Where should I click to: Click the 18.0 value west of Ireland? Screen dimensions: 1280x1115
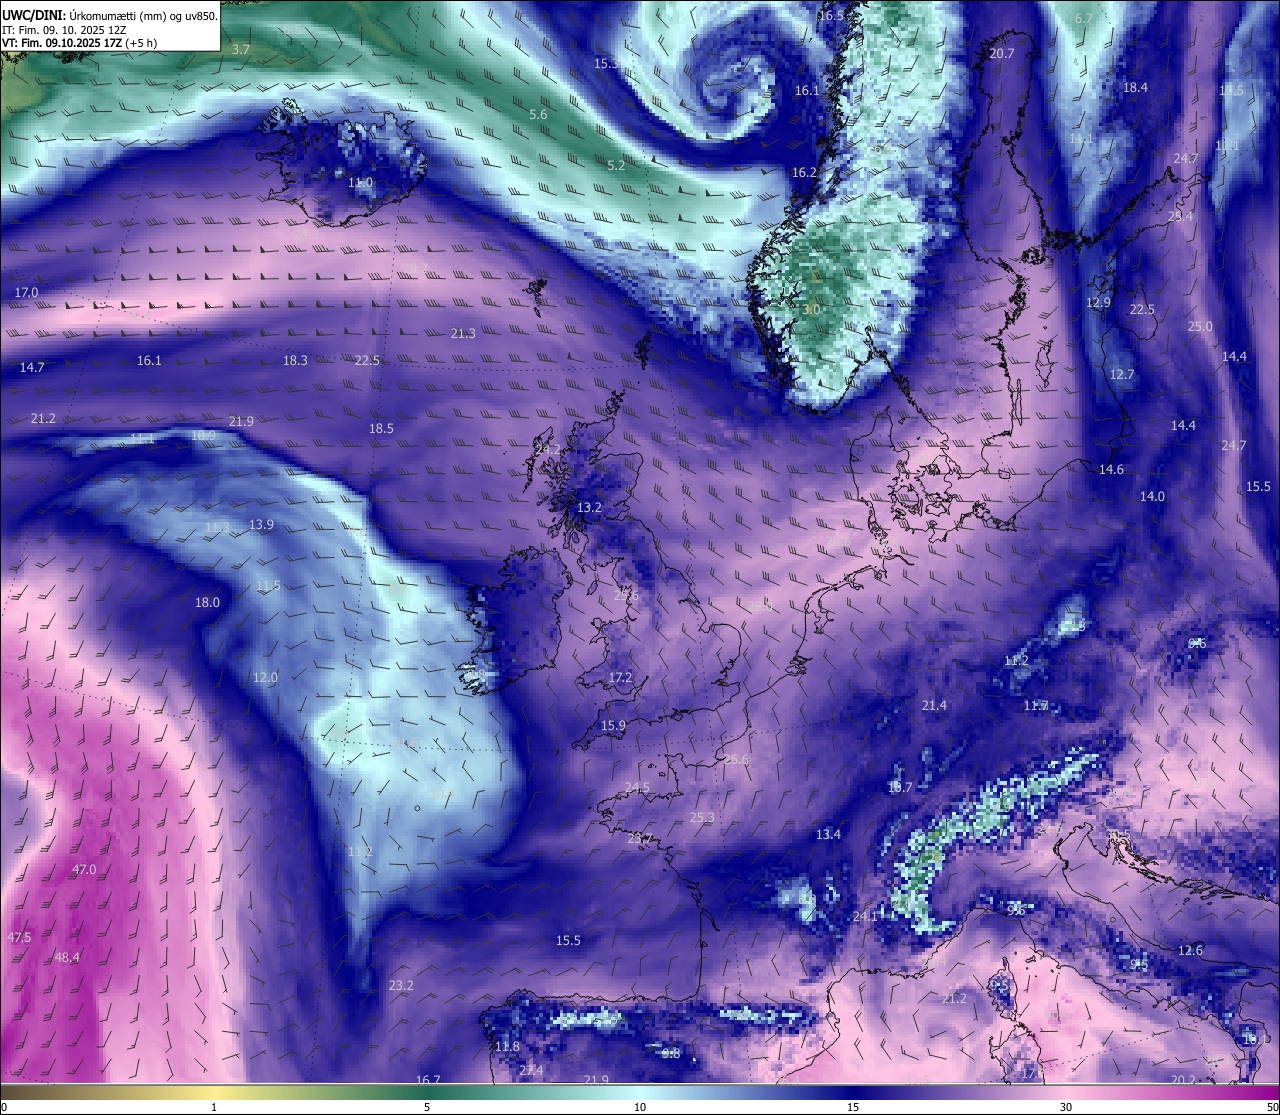207,602
